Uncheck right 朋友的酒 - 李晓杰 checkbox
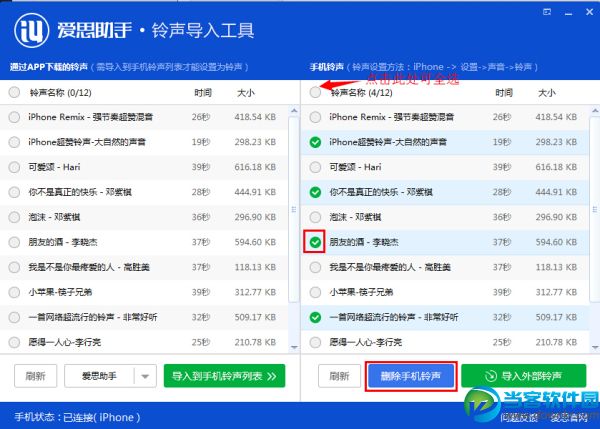 click(315, 242)
